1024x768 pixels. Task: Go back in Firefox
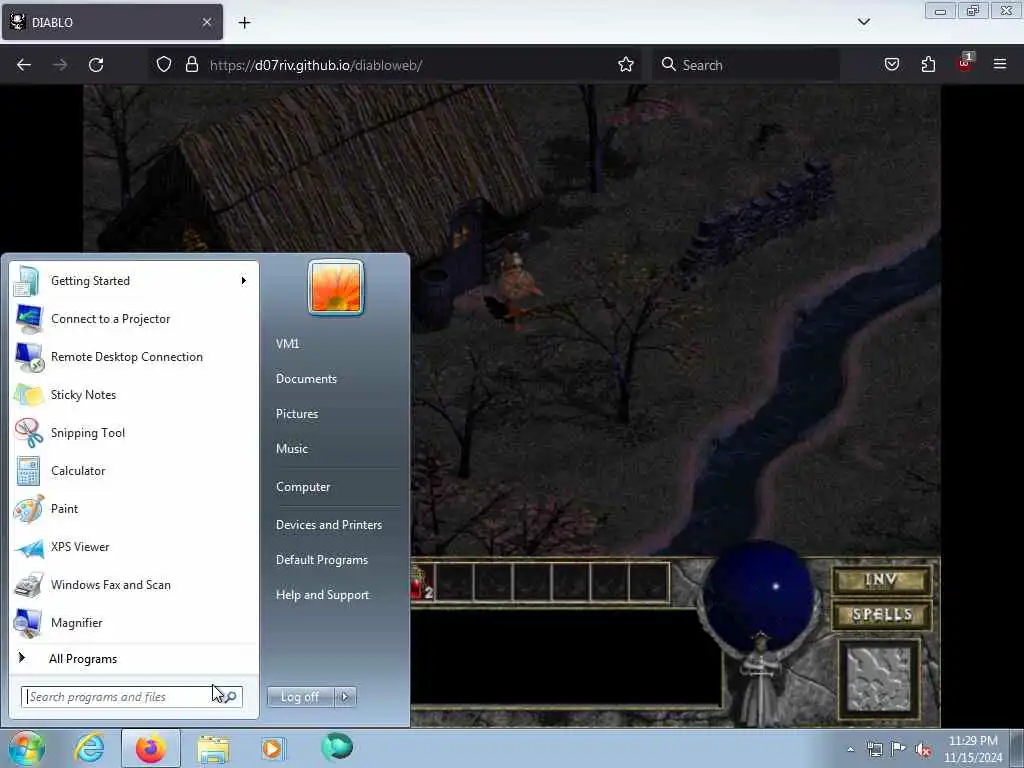[x=24, y=65]
